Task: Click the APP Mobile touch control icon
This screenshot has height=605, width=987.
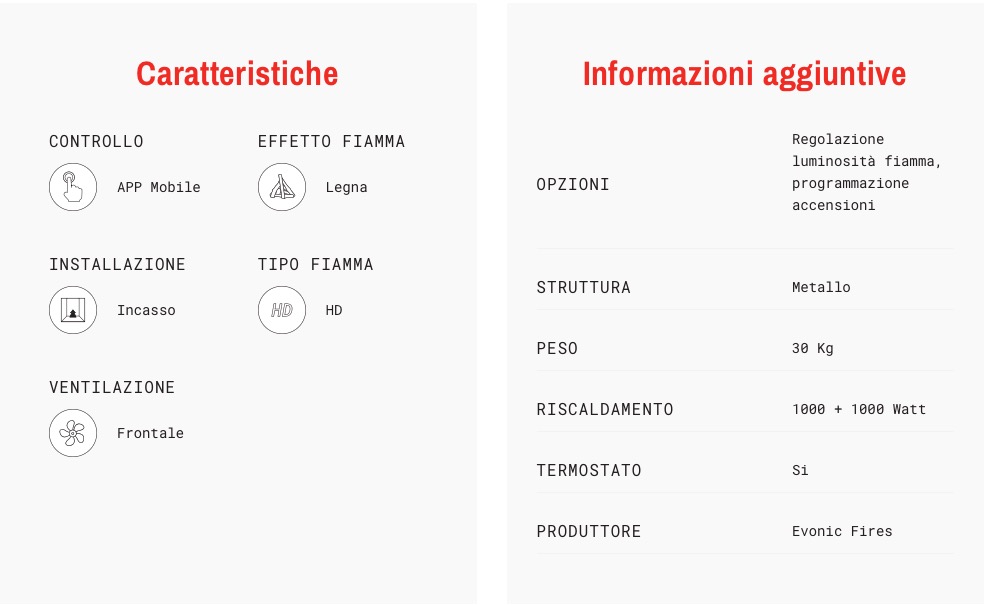Action: tap(73, 187)
